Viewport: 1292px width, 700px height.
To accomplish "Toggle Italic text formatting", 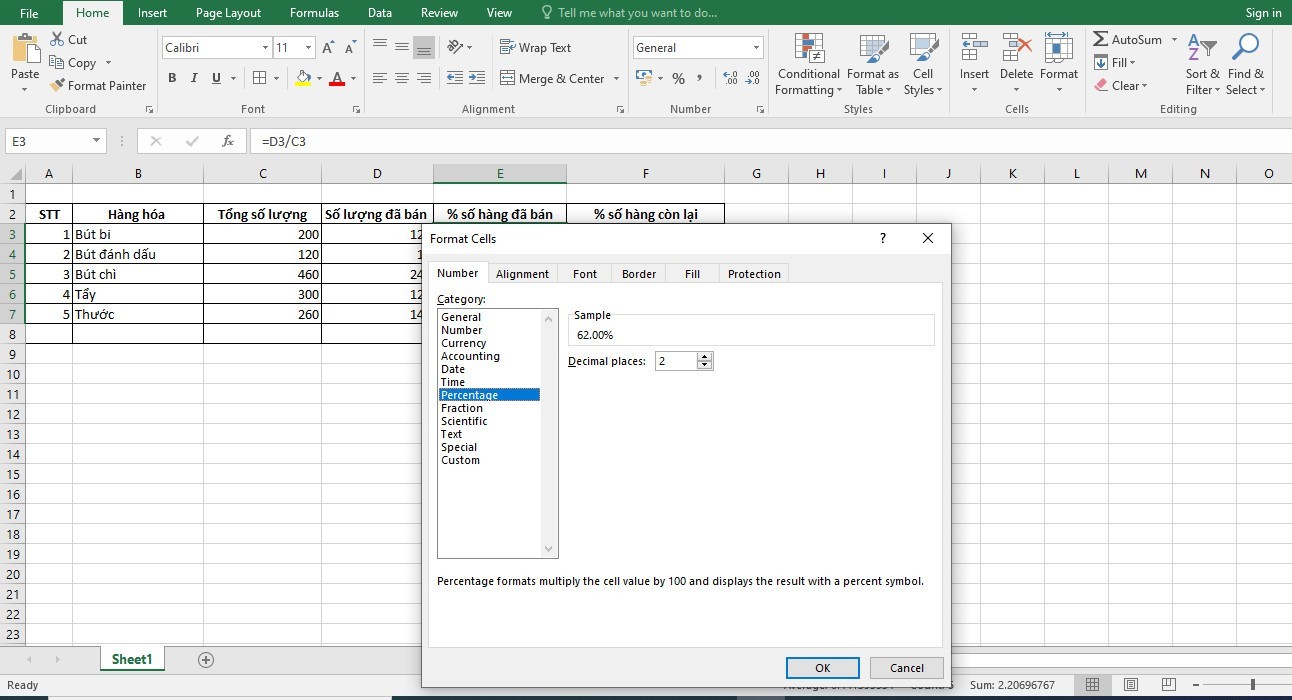I will pyautogui.click(x=194, y=78).
